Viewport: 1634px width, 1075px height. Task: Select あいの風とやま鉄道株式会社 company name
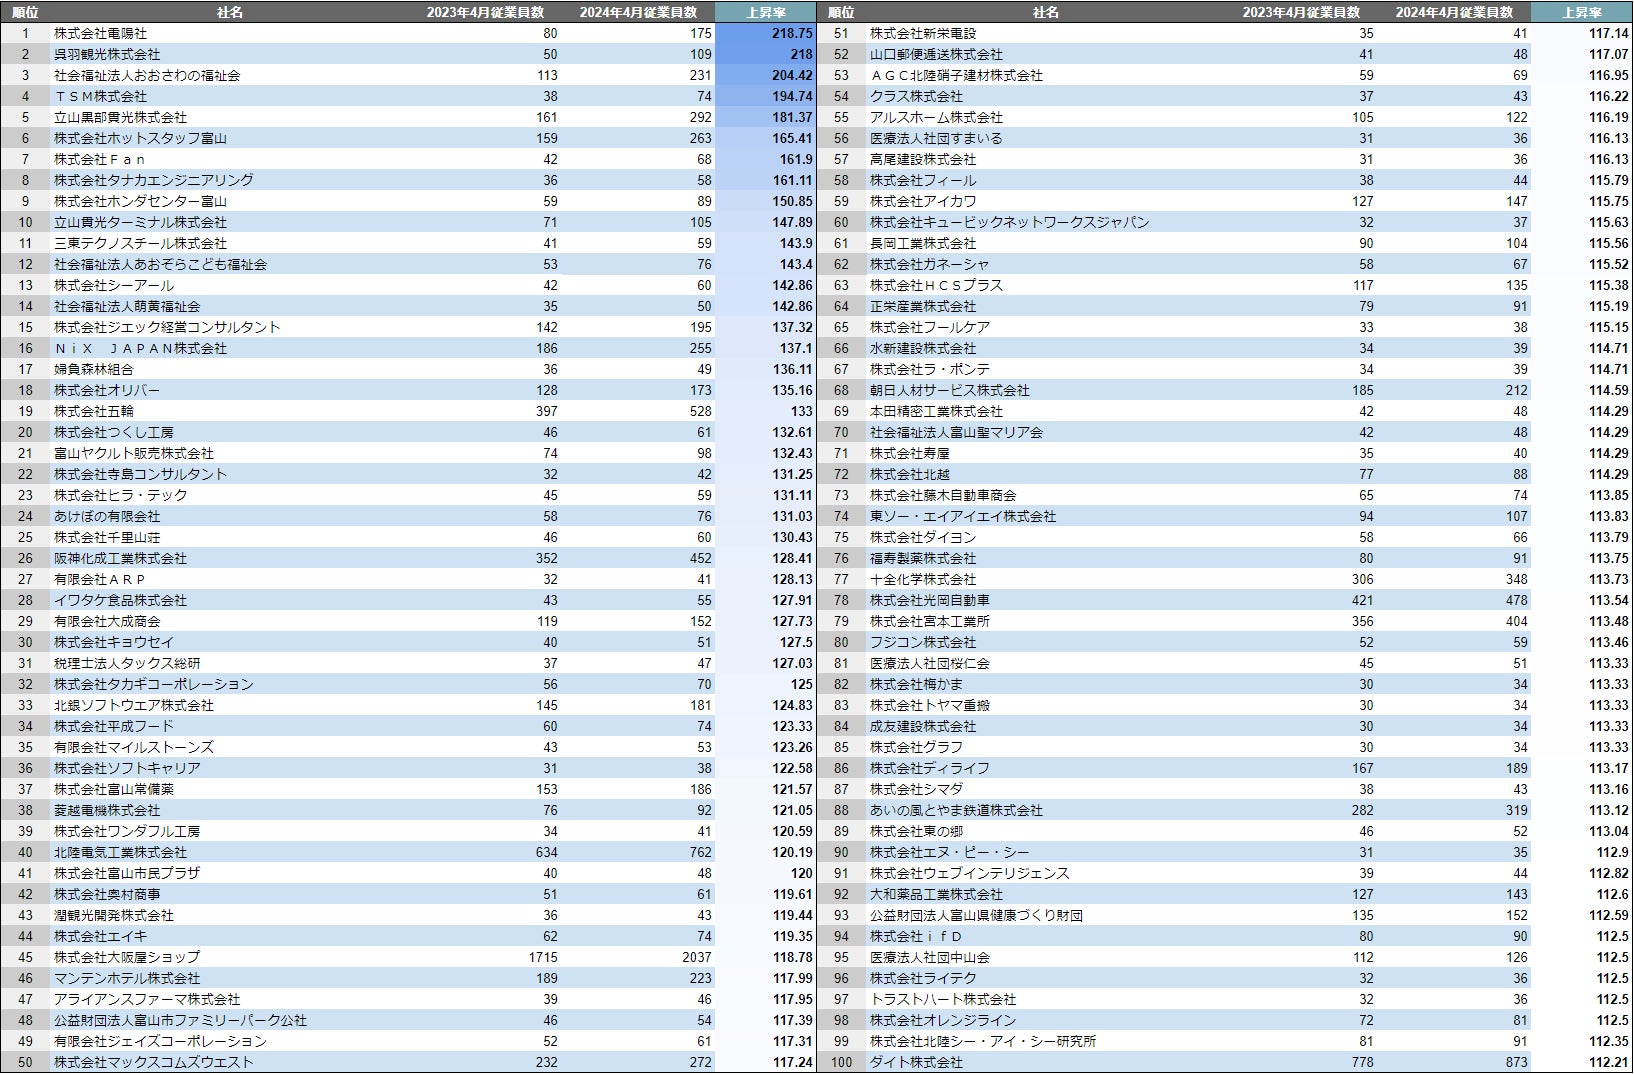point(956,810)
